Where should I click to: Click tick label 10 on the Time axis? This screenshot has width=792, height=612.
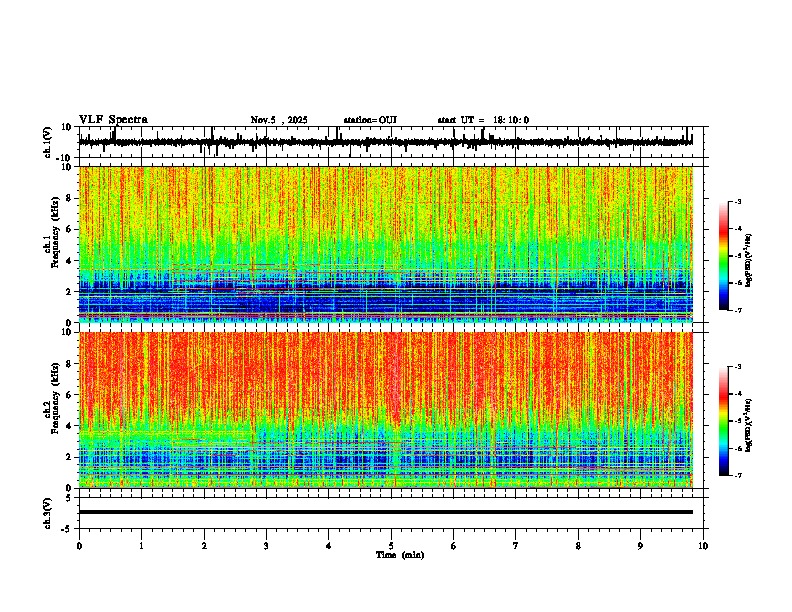[703, 546]
